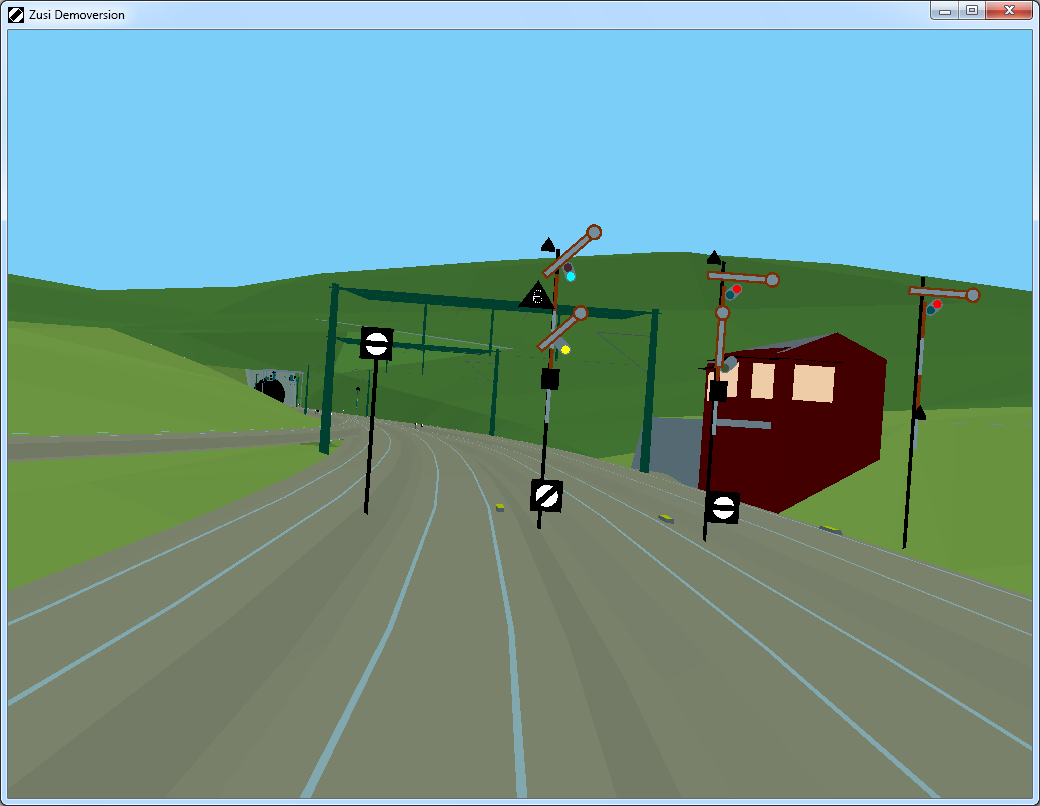Click the right window of red building

point(813,383)
